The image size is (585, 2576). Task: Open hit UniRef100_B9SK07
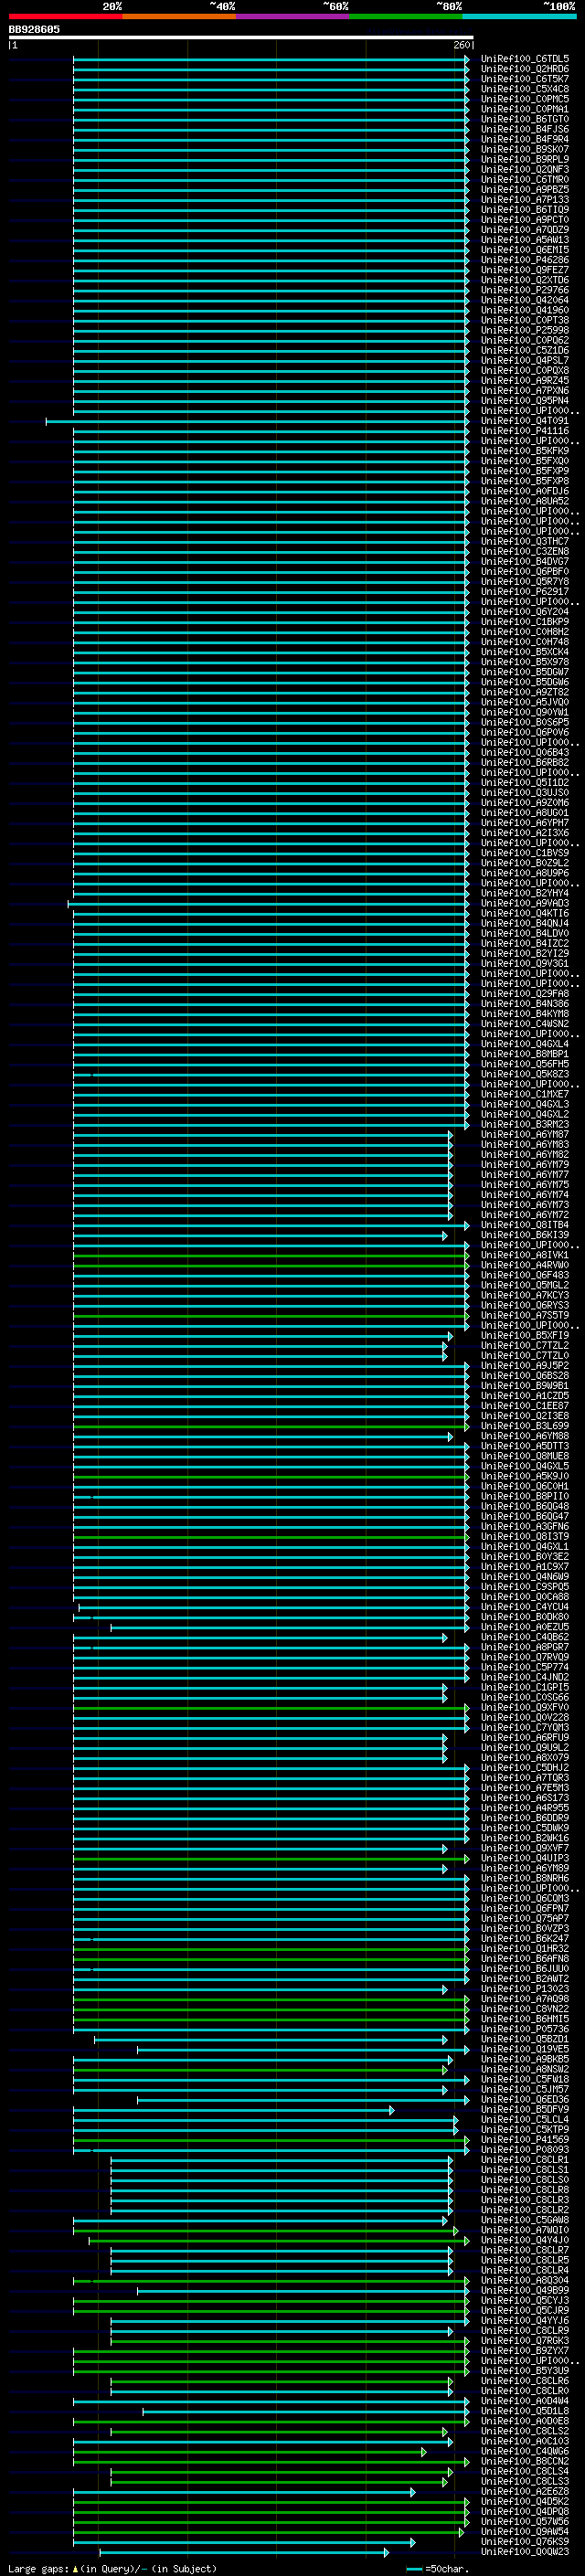(x=525, y=149)
